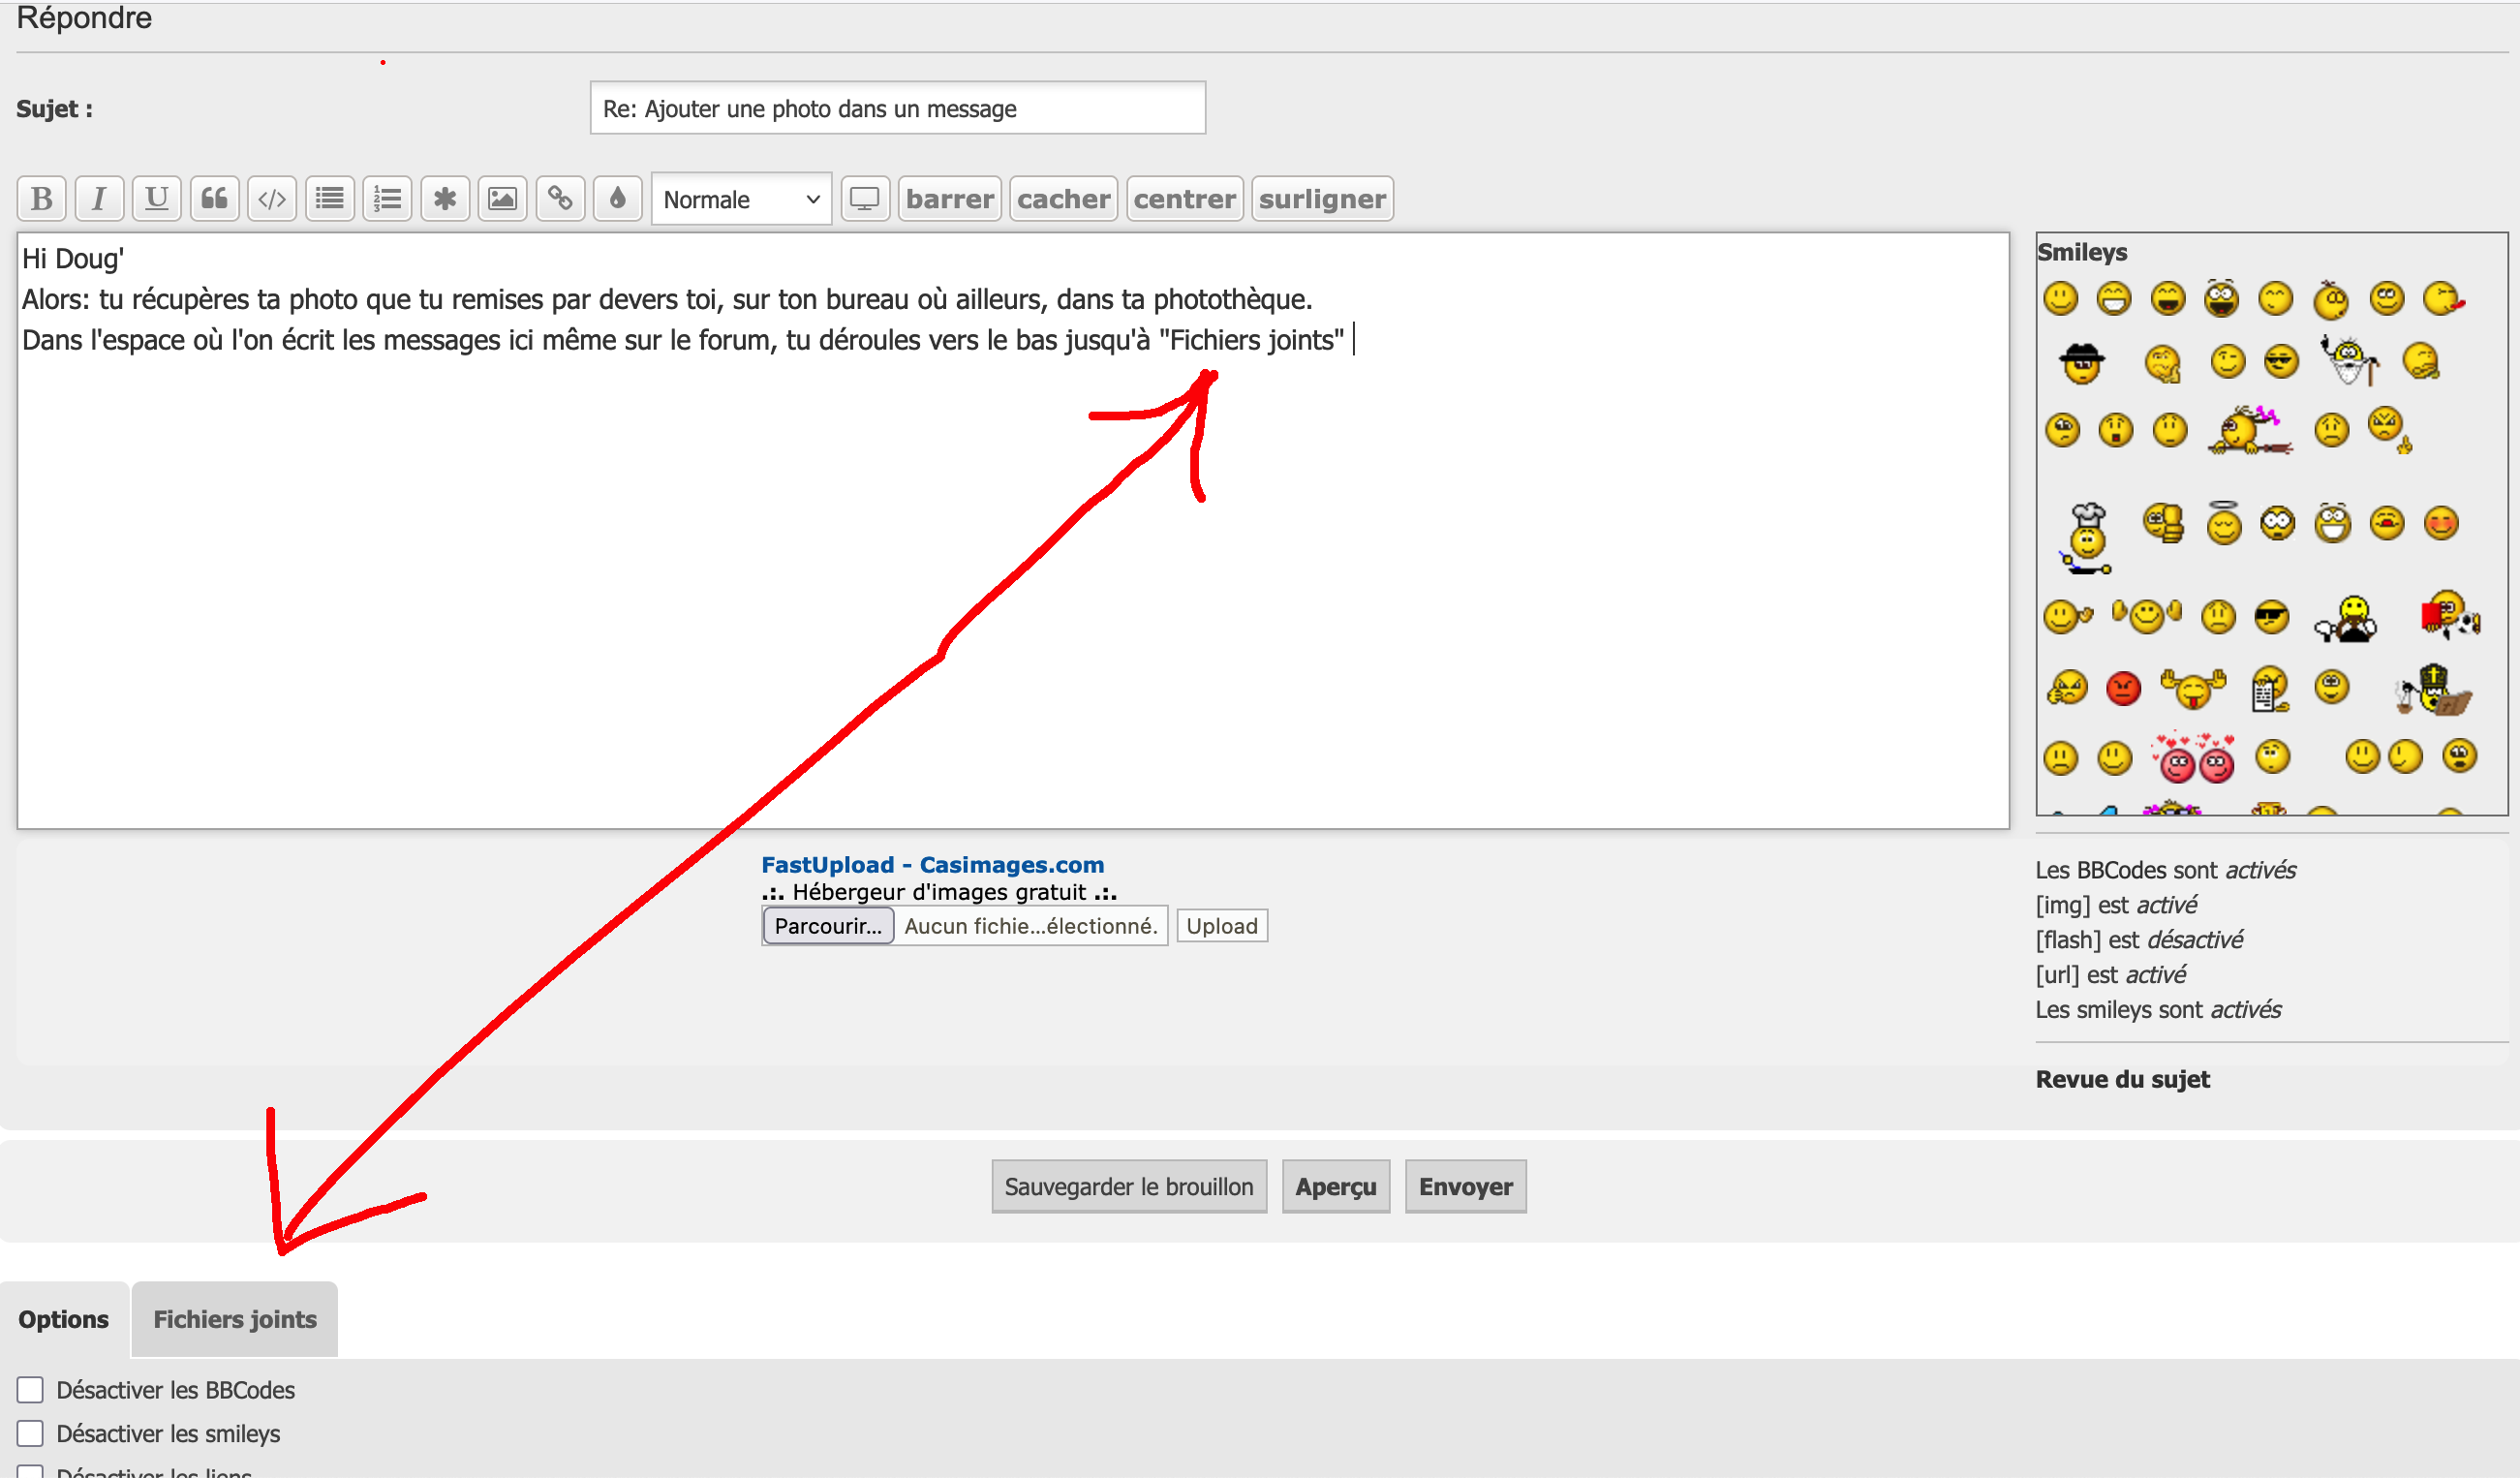Click the Sujet text field
Image resolution: width=2520 pixels, height=1478 pixels.
click(x=897, y=108)
